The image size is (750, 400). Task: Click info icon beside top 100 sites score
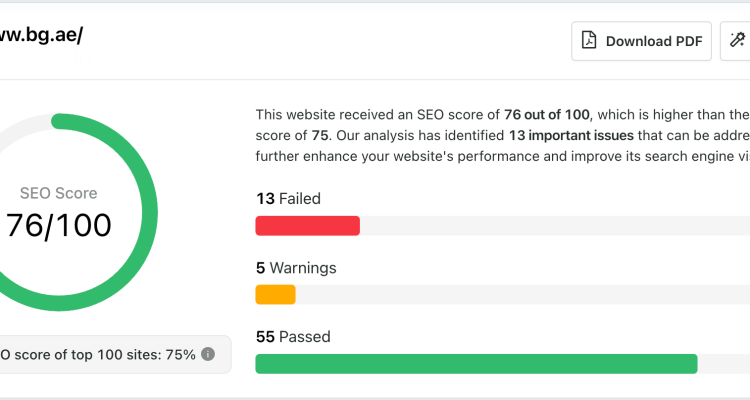[208, 355]
